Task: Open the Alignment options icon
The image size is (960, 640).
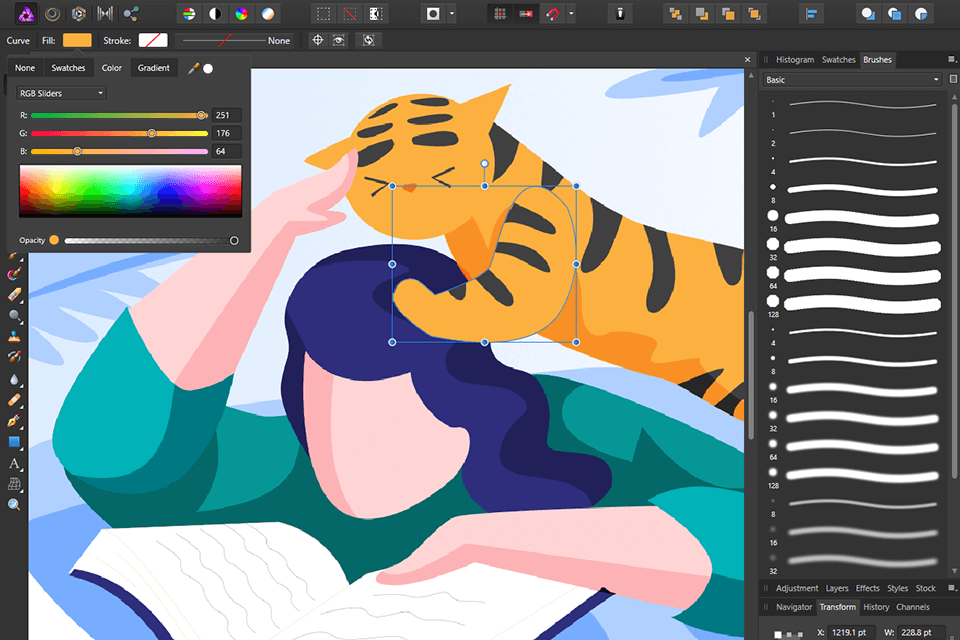Action: [811, 13]
